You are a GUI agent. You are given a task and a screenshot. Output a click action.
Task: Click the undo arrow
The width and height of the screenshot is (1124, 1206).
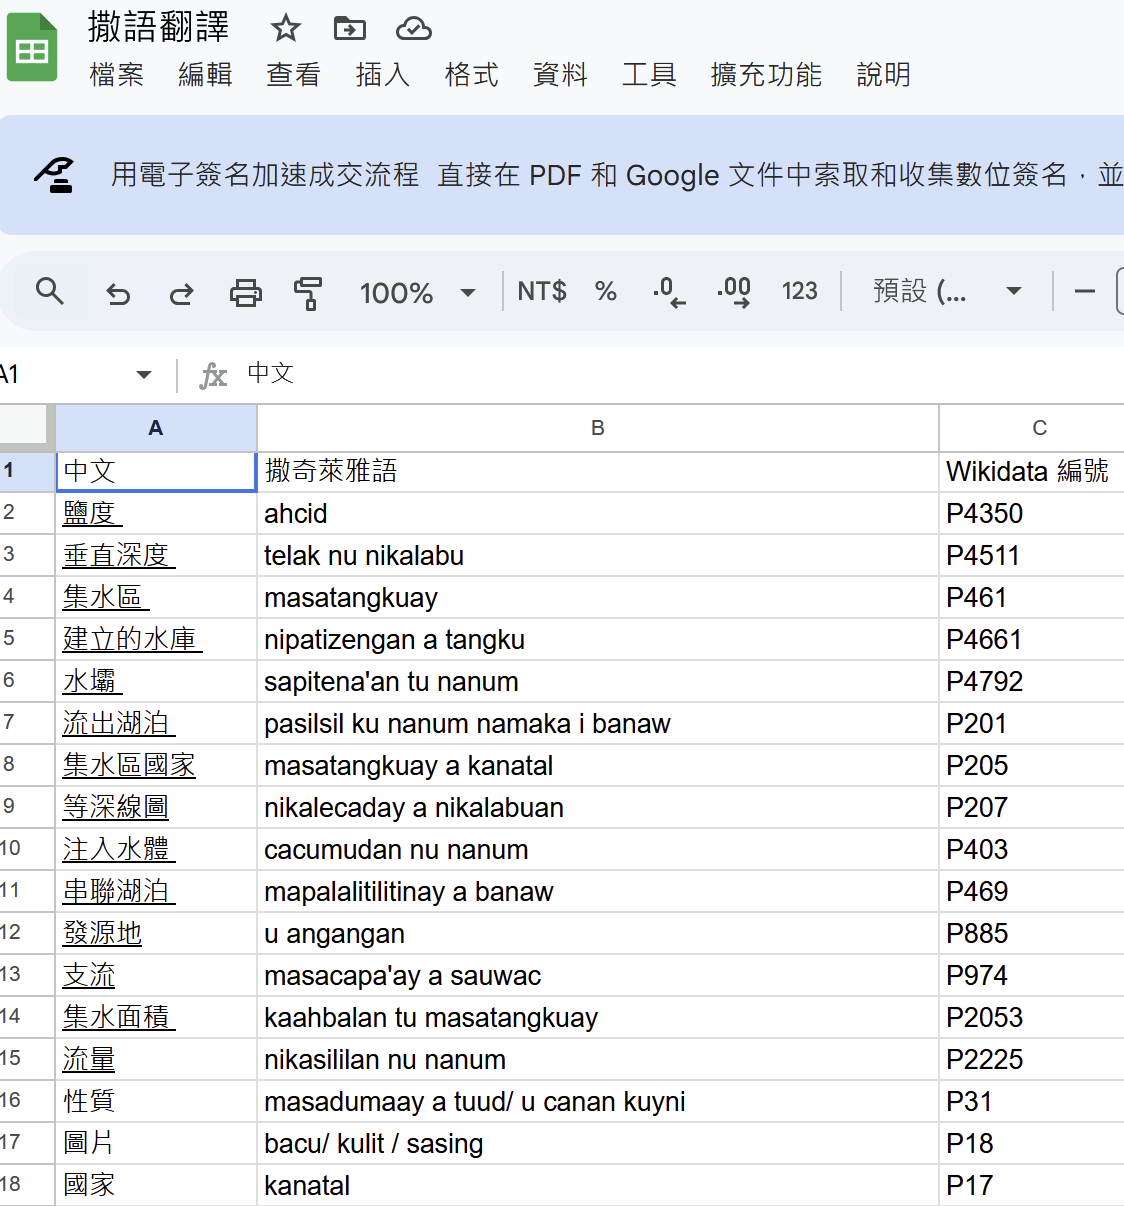[118, 293]
